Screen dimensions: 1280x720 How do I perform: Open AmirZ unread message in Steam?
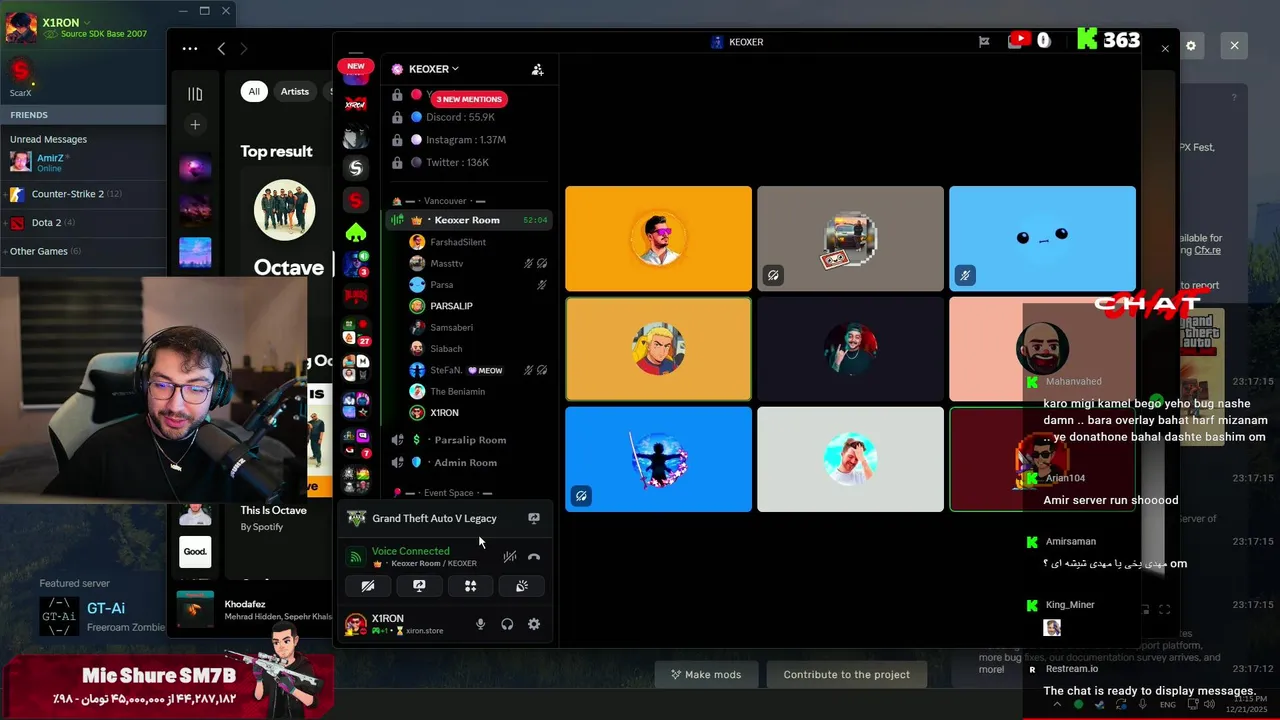(50, 162)
